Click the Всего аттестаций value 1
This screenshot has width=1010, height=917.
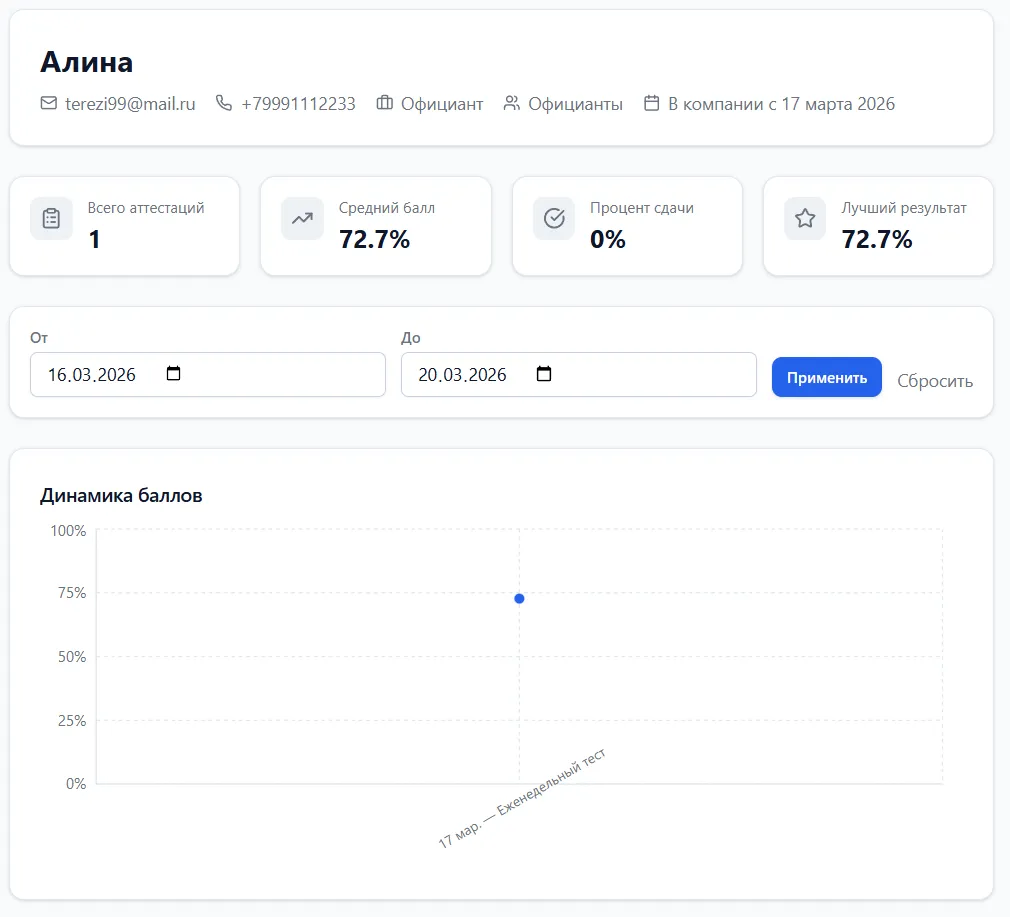click(x=94, y=240)
